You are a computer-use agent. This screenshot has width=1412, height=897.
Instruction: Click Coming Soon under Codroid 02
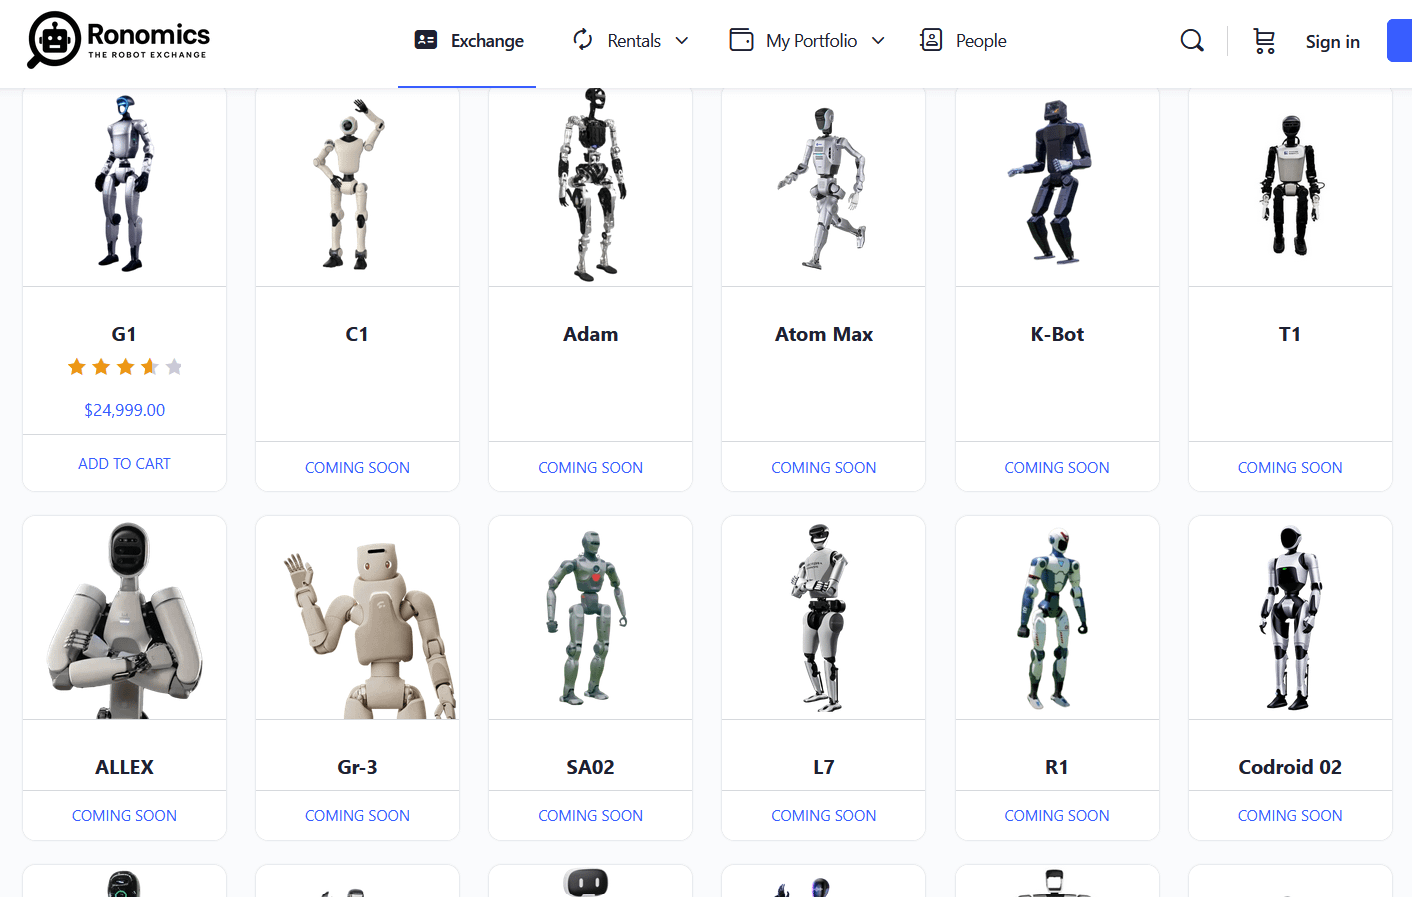(x=1289, y=816)
